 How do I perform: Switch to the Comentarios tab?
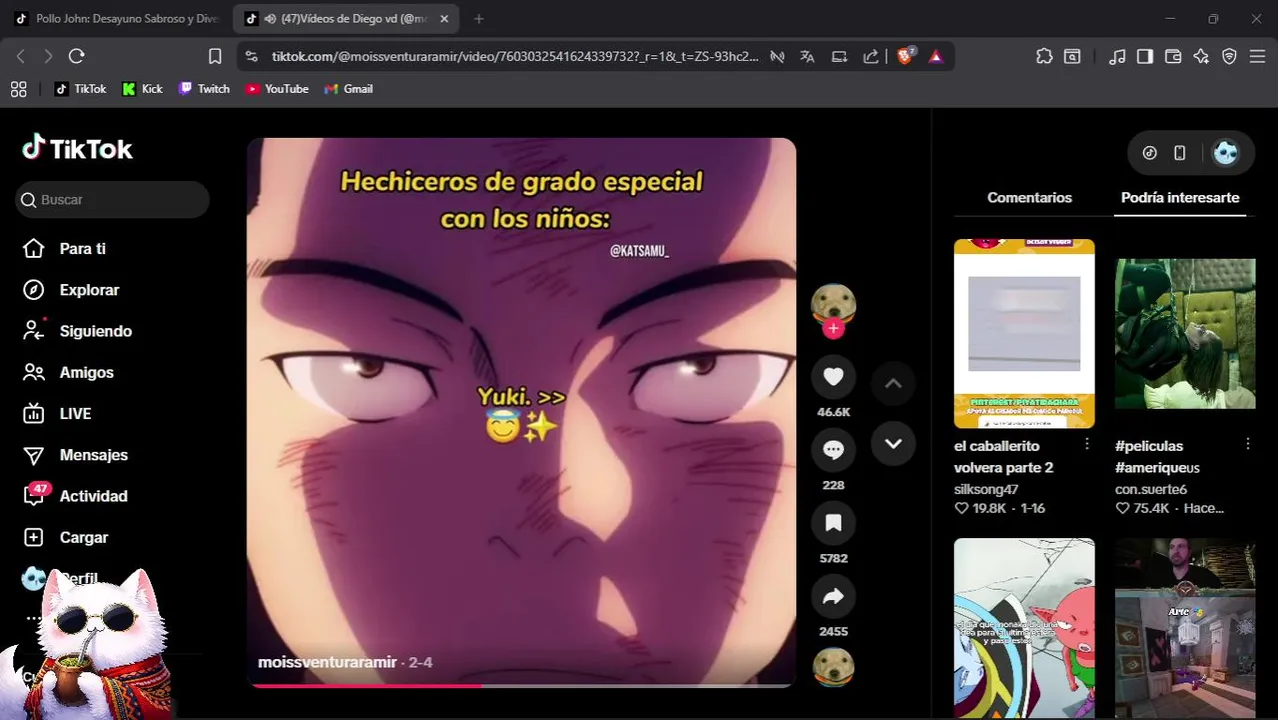(x=1029, y=198)
